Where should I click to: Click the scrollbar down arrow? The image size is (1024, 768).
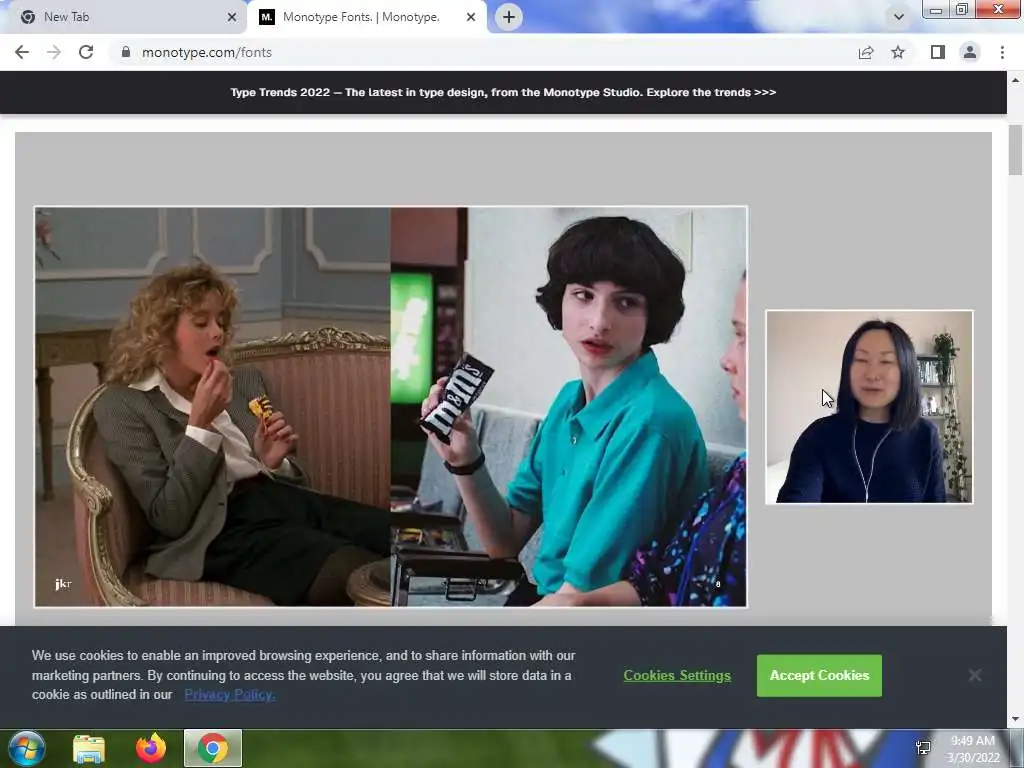coord(1015,719)
